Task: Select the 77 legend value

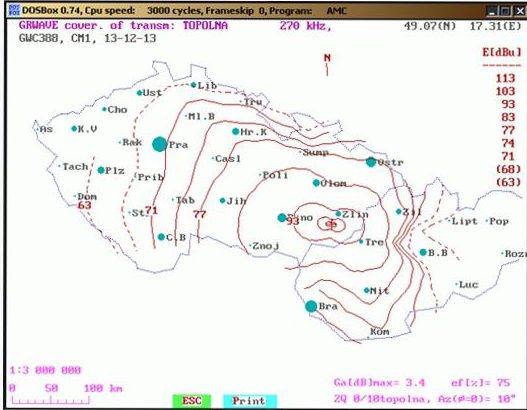Action: 508,130
